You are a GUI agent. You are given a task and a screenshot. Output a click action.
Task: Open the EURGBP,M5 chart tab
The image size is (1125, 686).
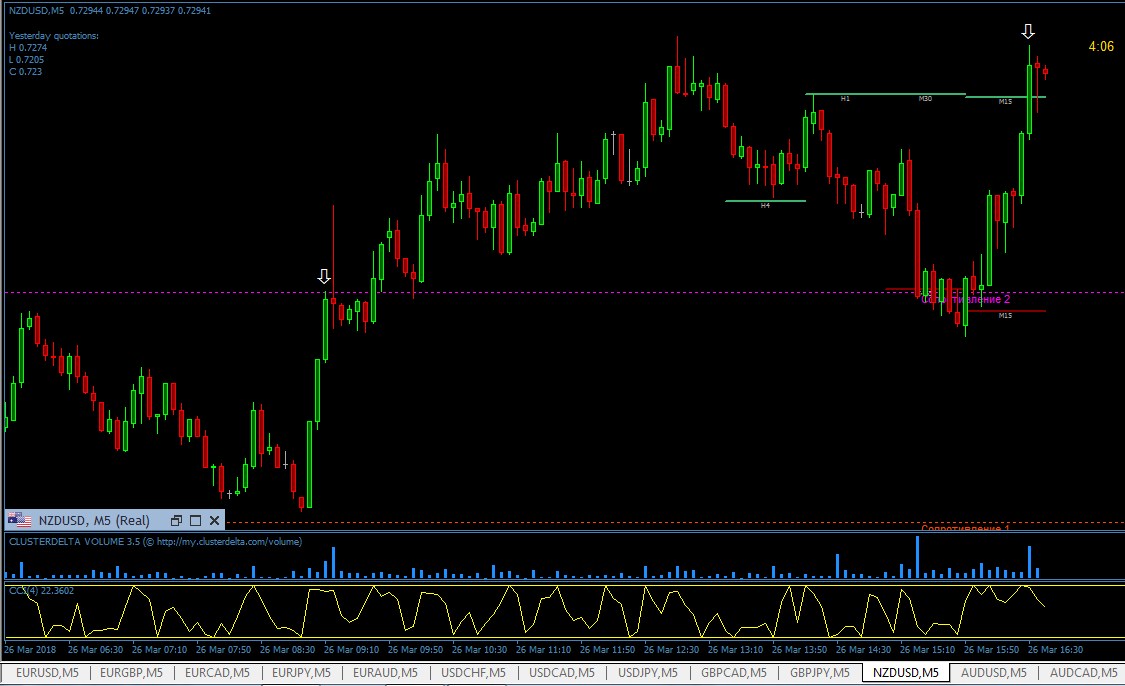tap(131, 672)
